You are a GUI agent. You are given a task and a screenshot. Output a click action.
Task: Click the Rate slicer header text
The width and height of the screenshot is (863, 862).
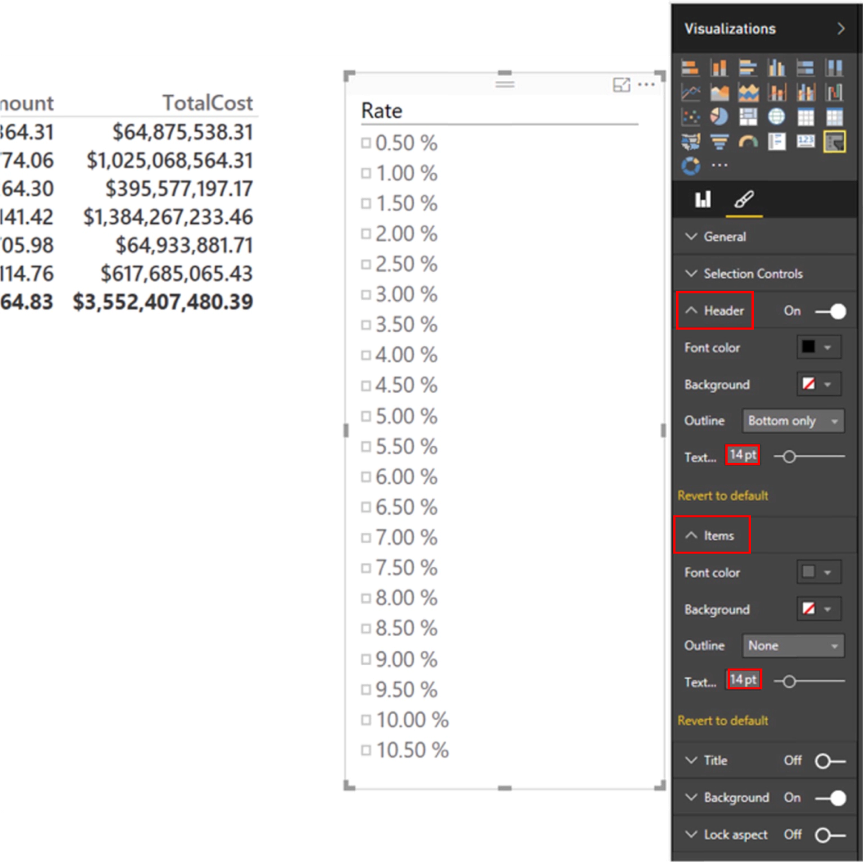tap(382, 111)
